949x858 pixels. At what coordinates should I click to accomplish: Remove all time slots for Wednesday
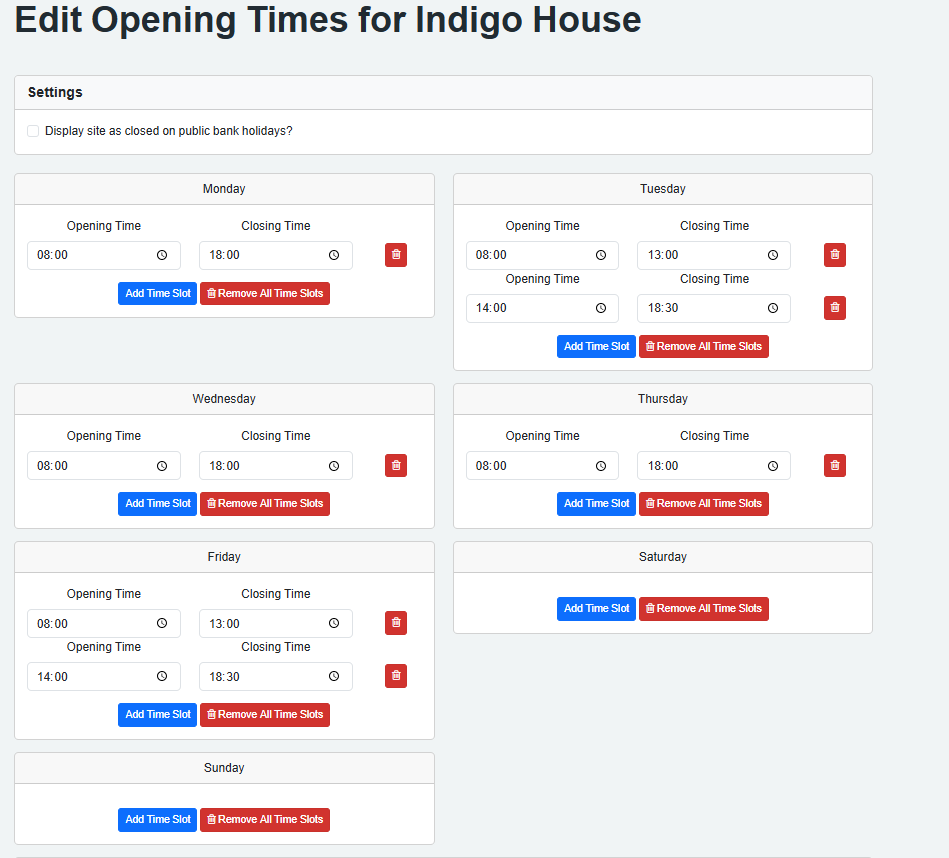coord(265,503)
